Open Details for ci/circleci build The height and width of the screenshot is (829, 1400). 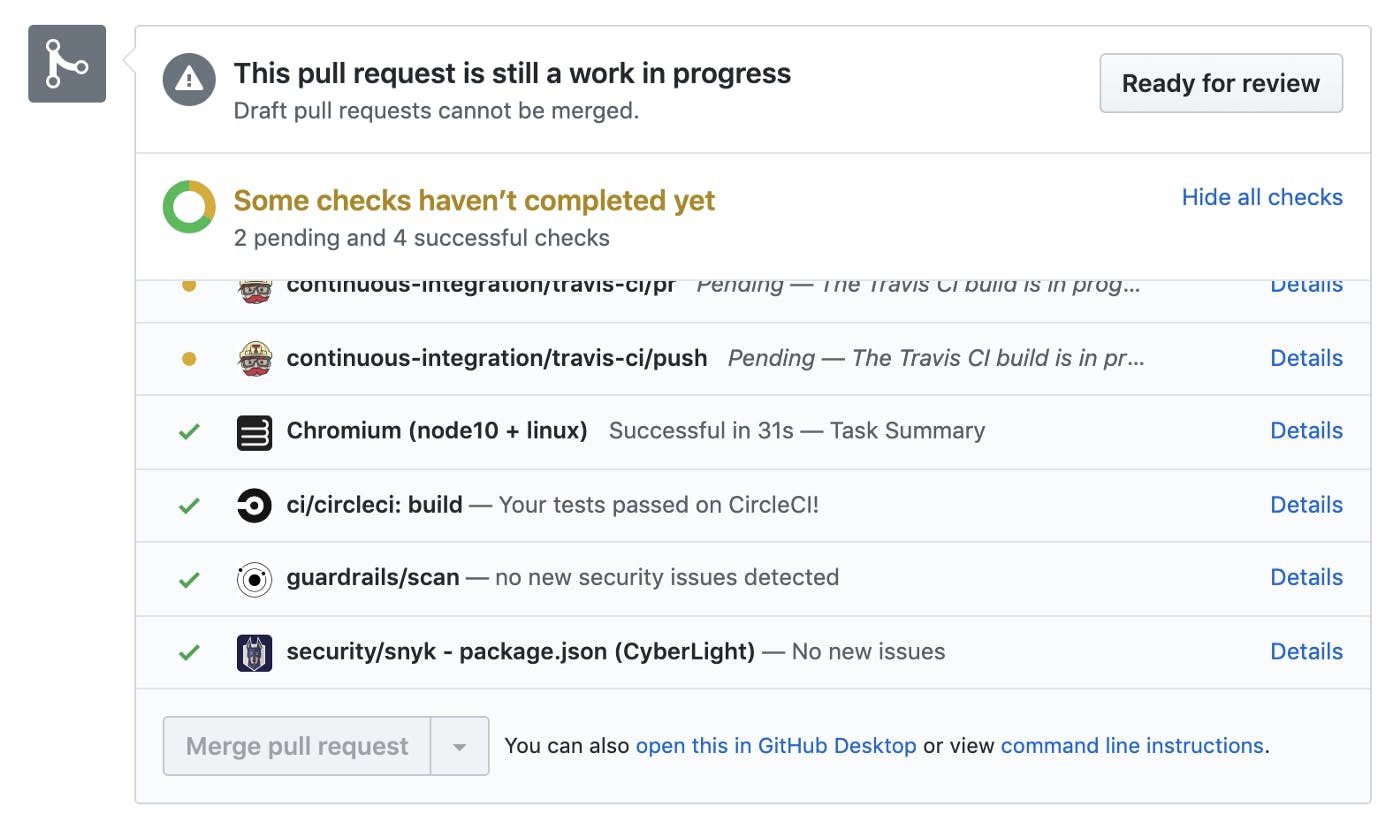point(1306,505)
